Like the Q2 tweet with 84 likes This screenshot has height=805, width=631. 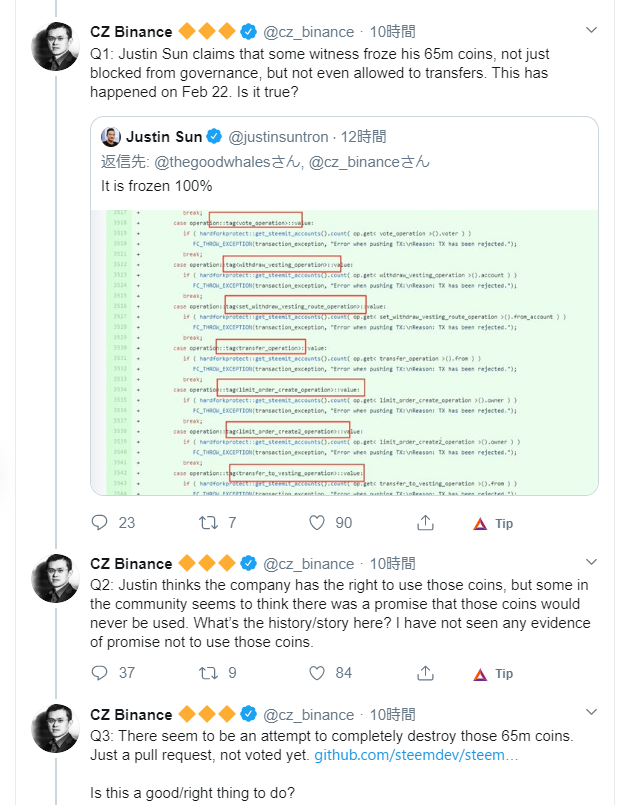317,673
